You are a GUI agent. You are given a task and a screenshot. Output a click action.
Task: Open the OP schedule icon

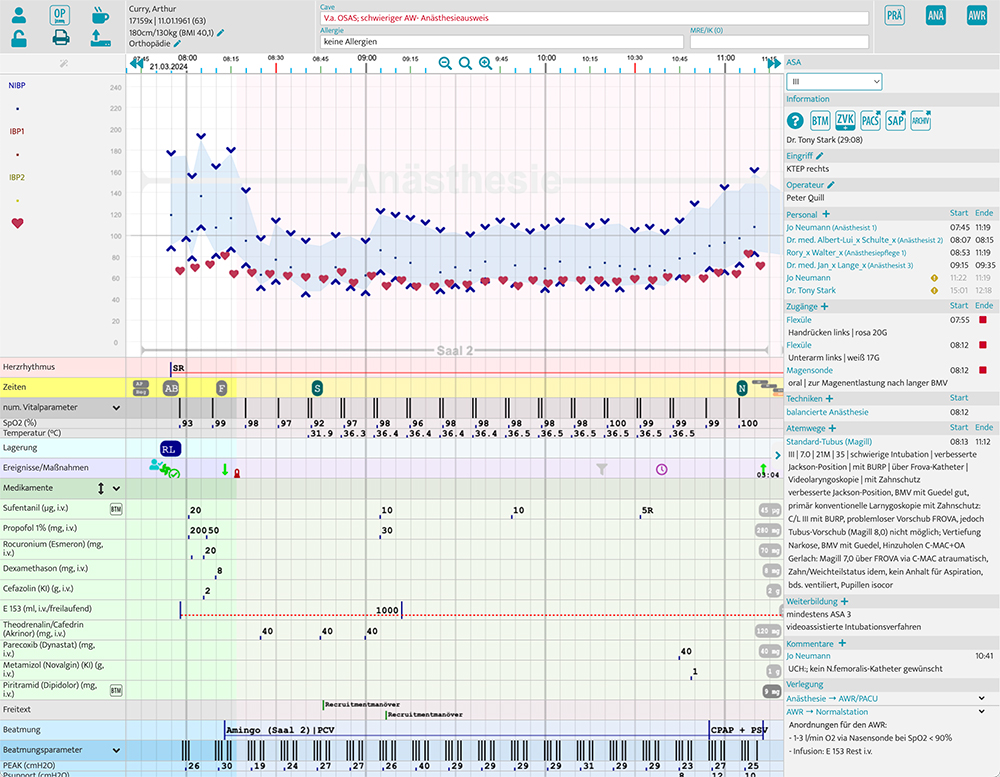coord(60,15)
